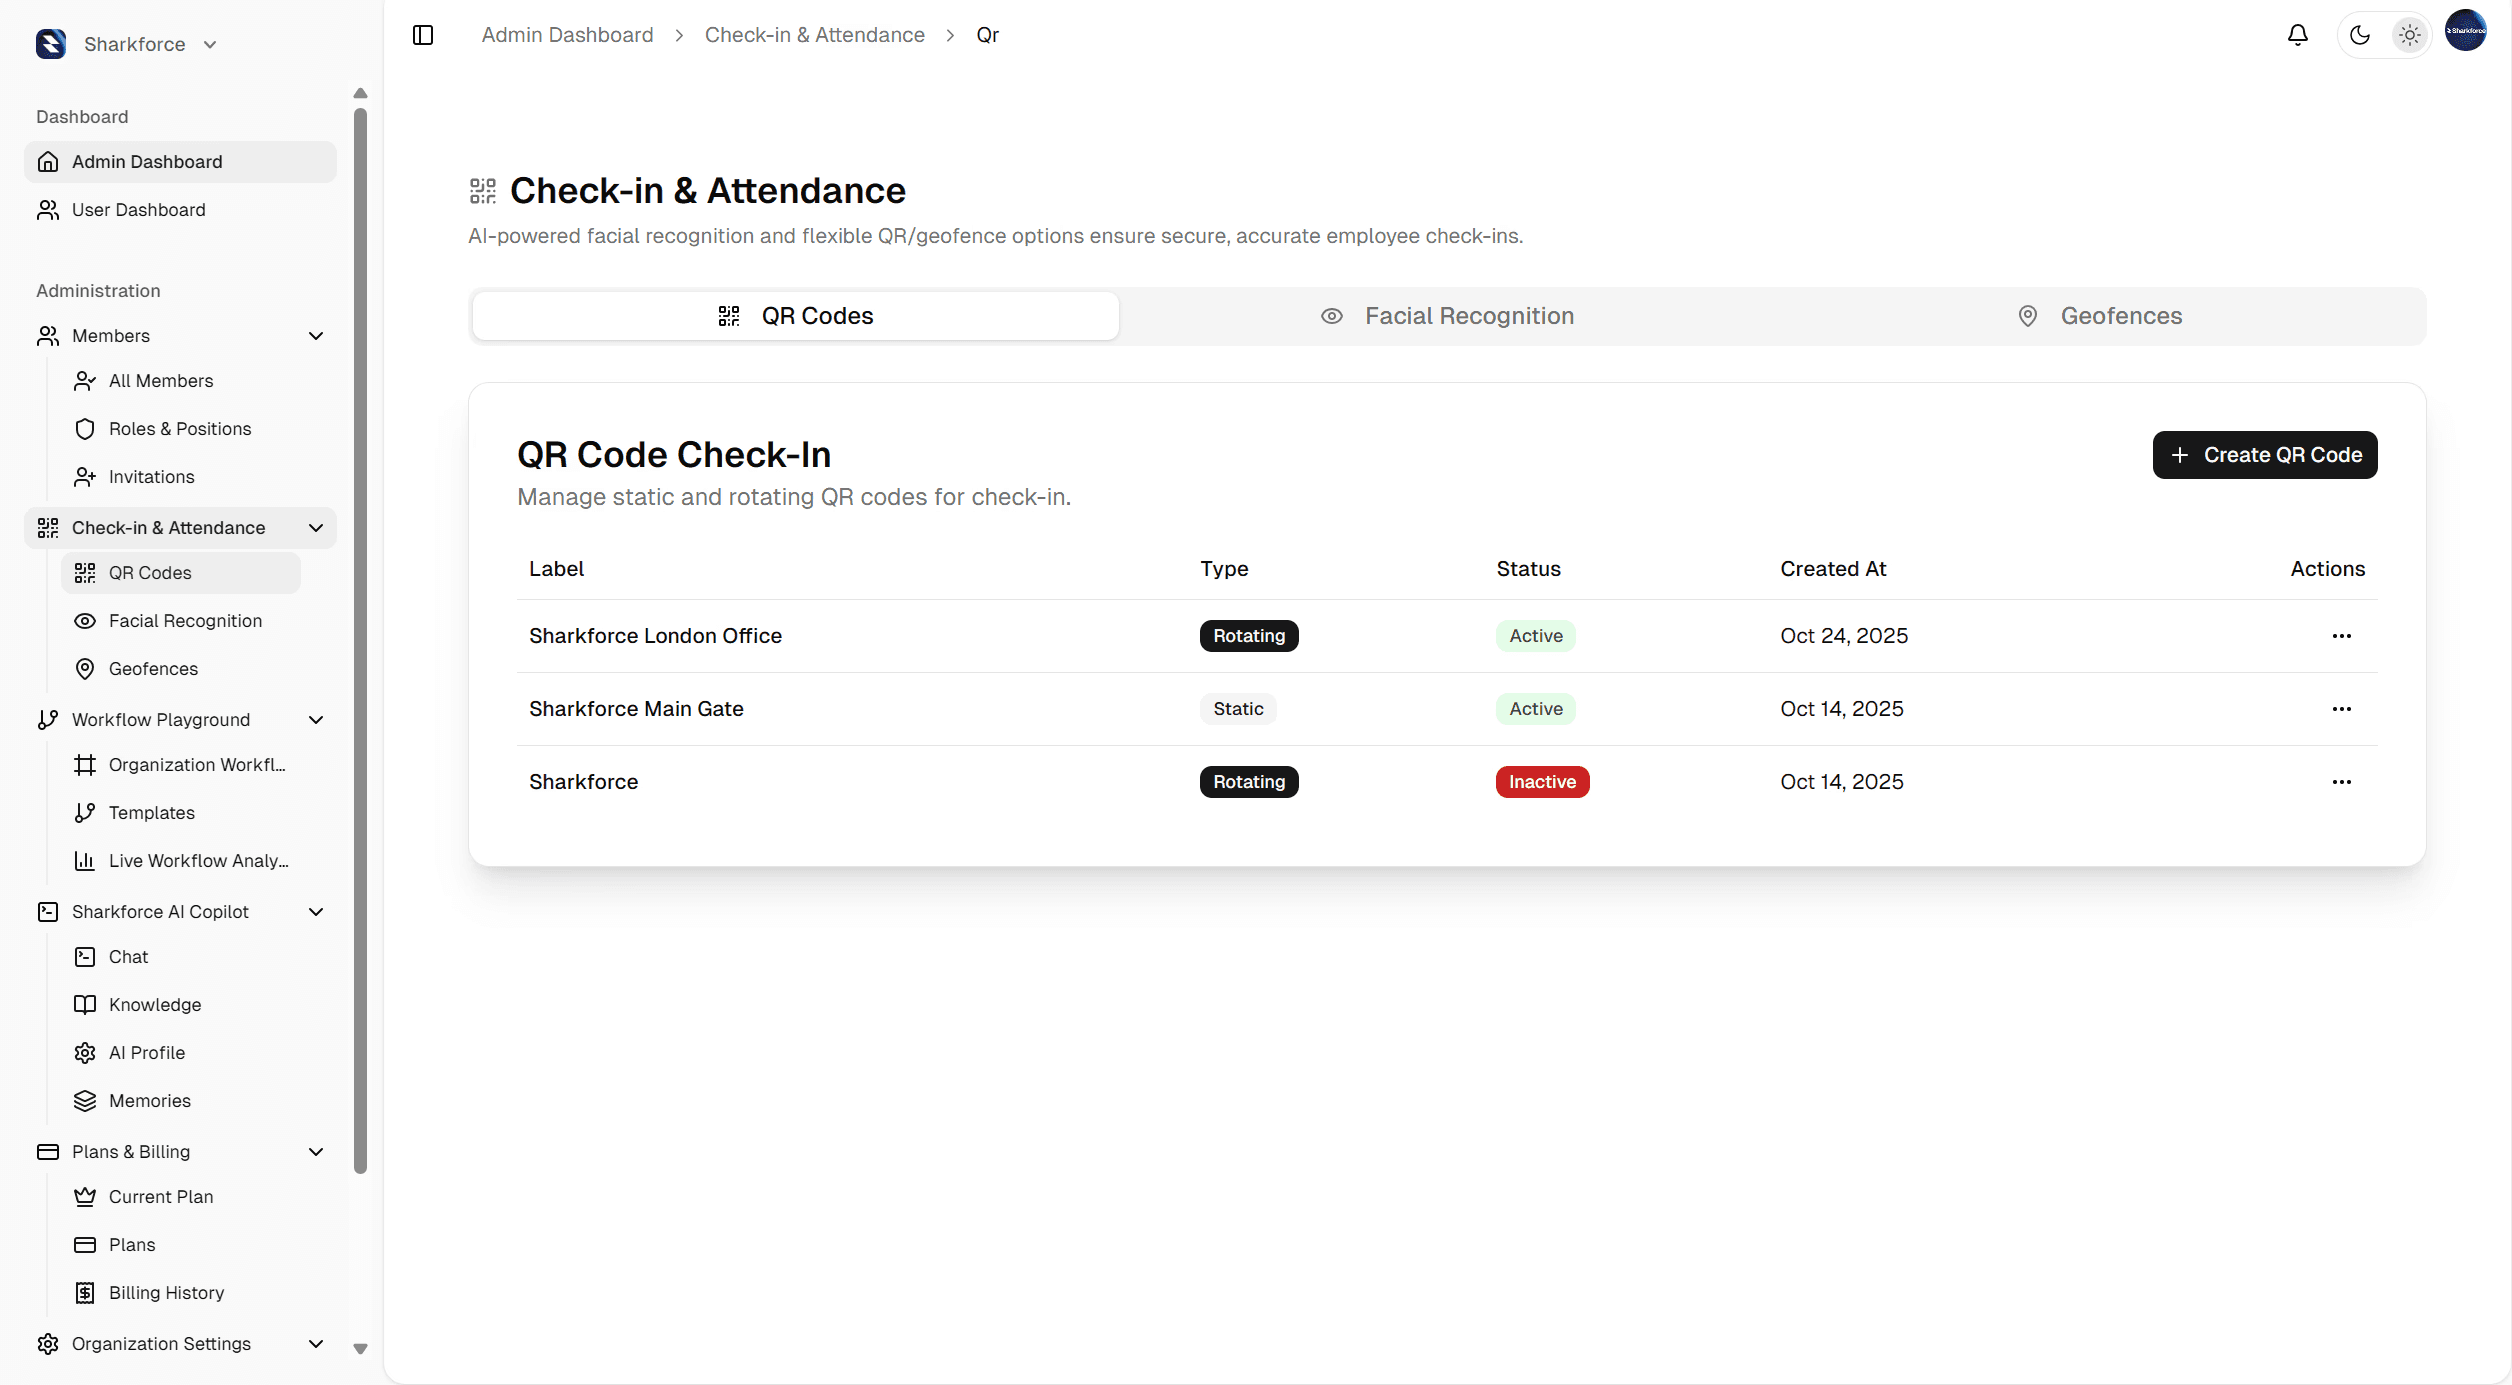Open the Chat icon under Sharkforce AI Copilot
This screenshot has height=1385, width=2512.
[85, 956]
